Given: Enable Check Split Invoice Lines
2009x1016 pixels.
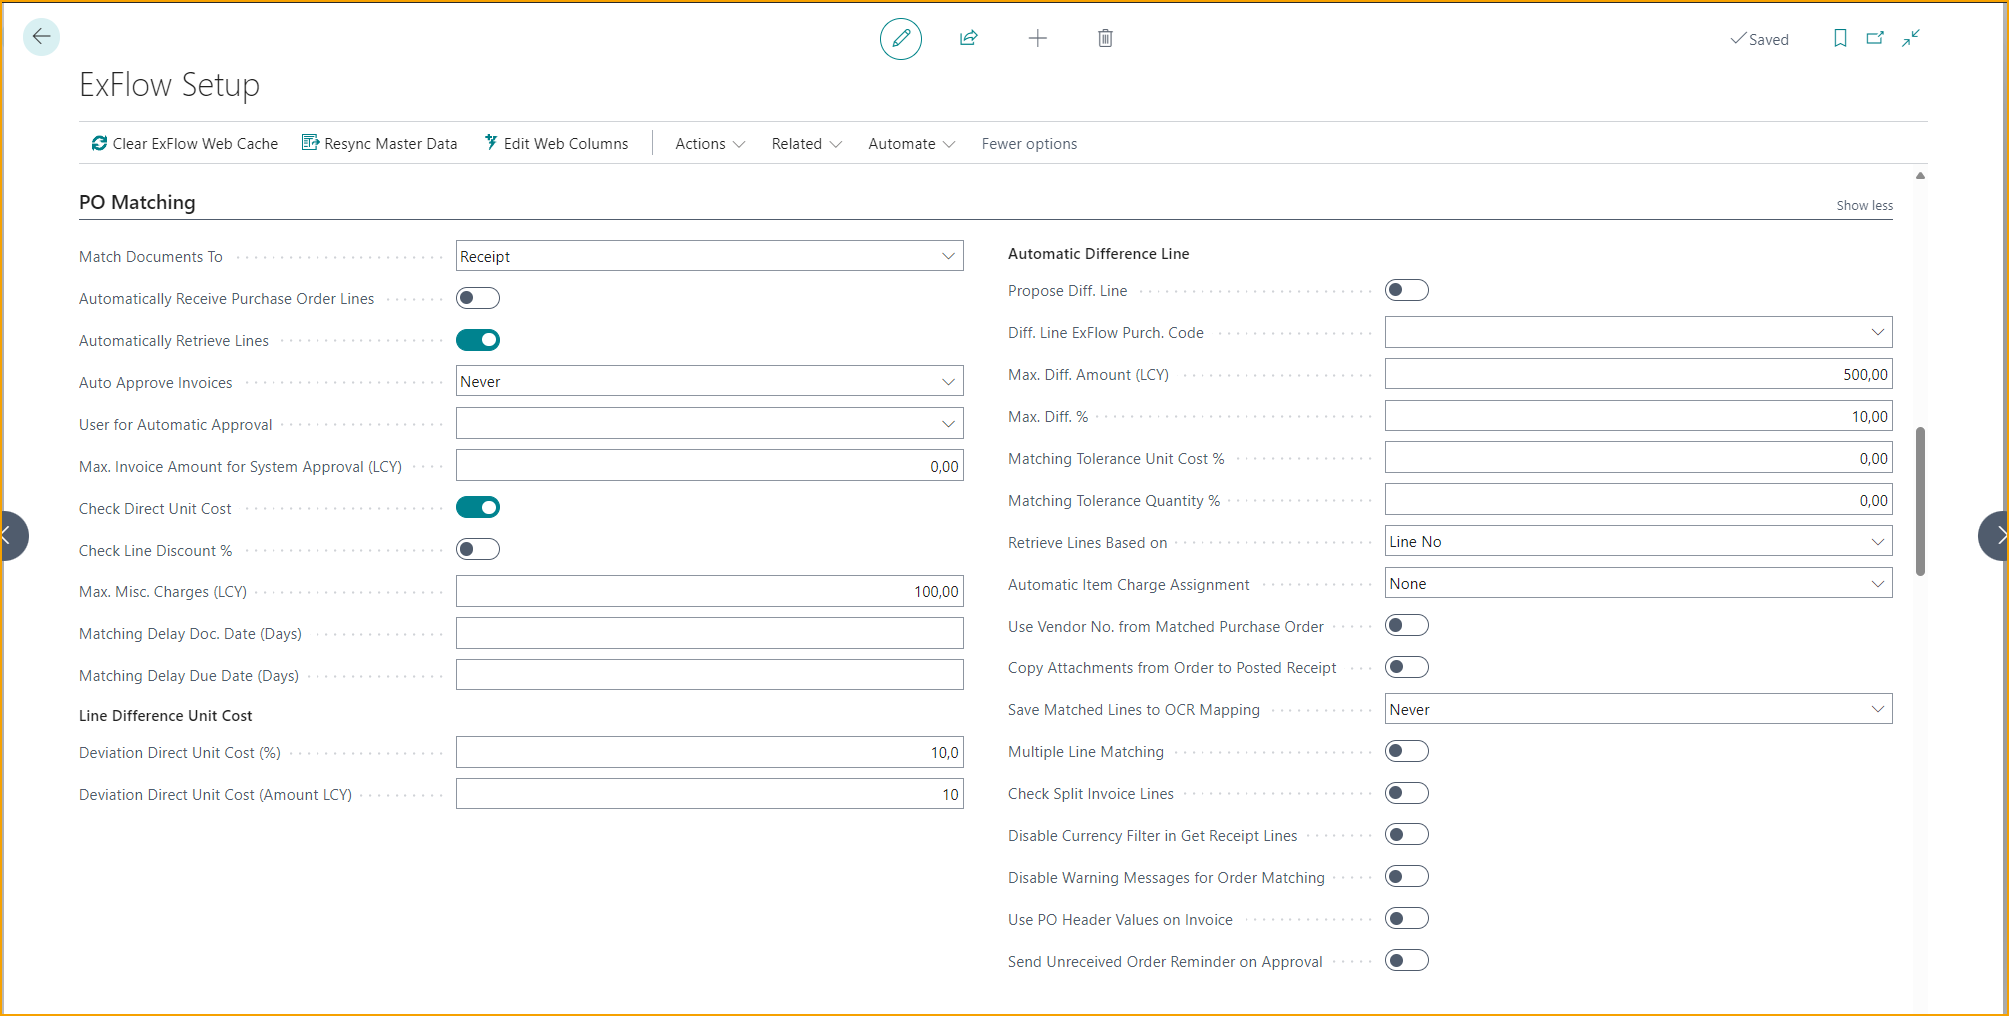Looking at the screenshot, I should tap(1407, 793).
